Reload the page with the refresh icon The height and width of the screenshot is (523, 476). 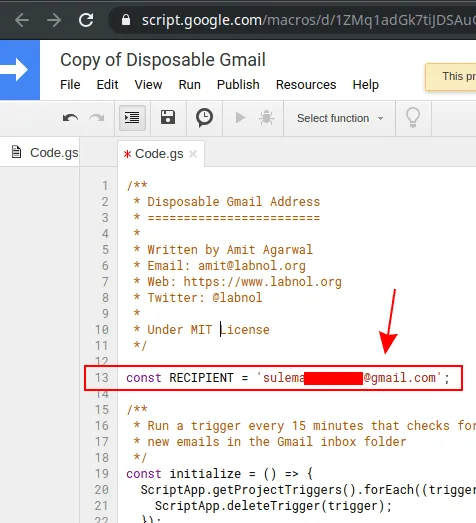[86, 20]
